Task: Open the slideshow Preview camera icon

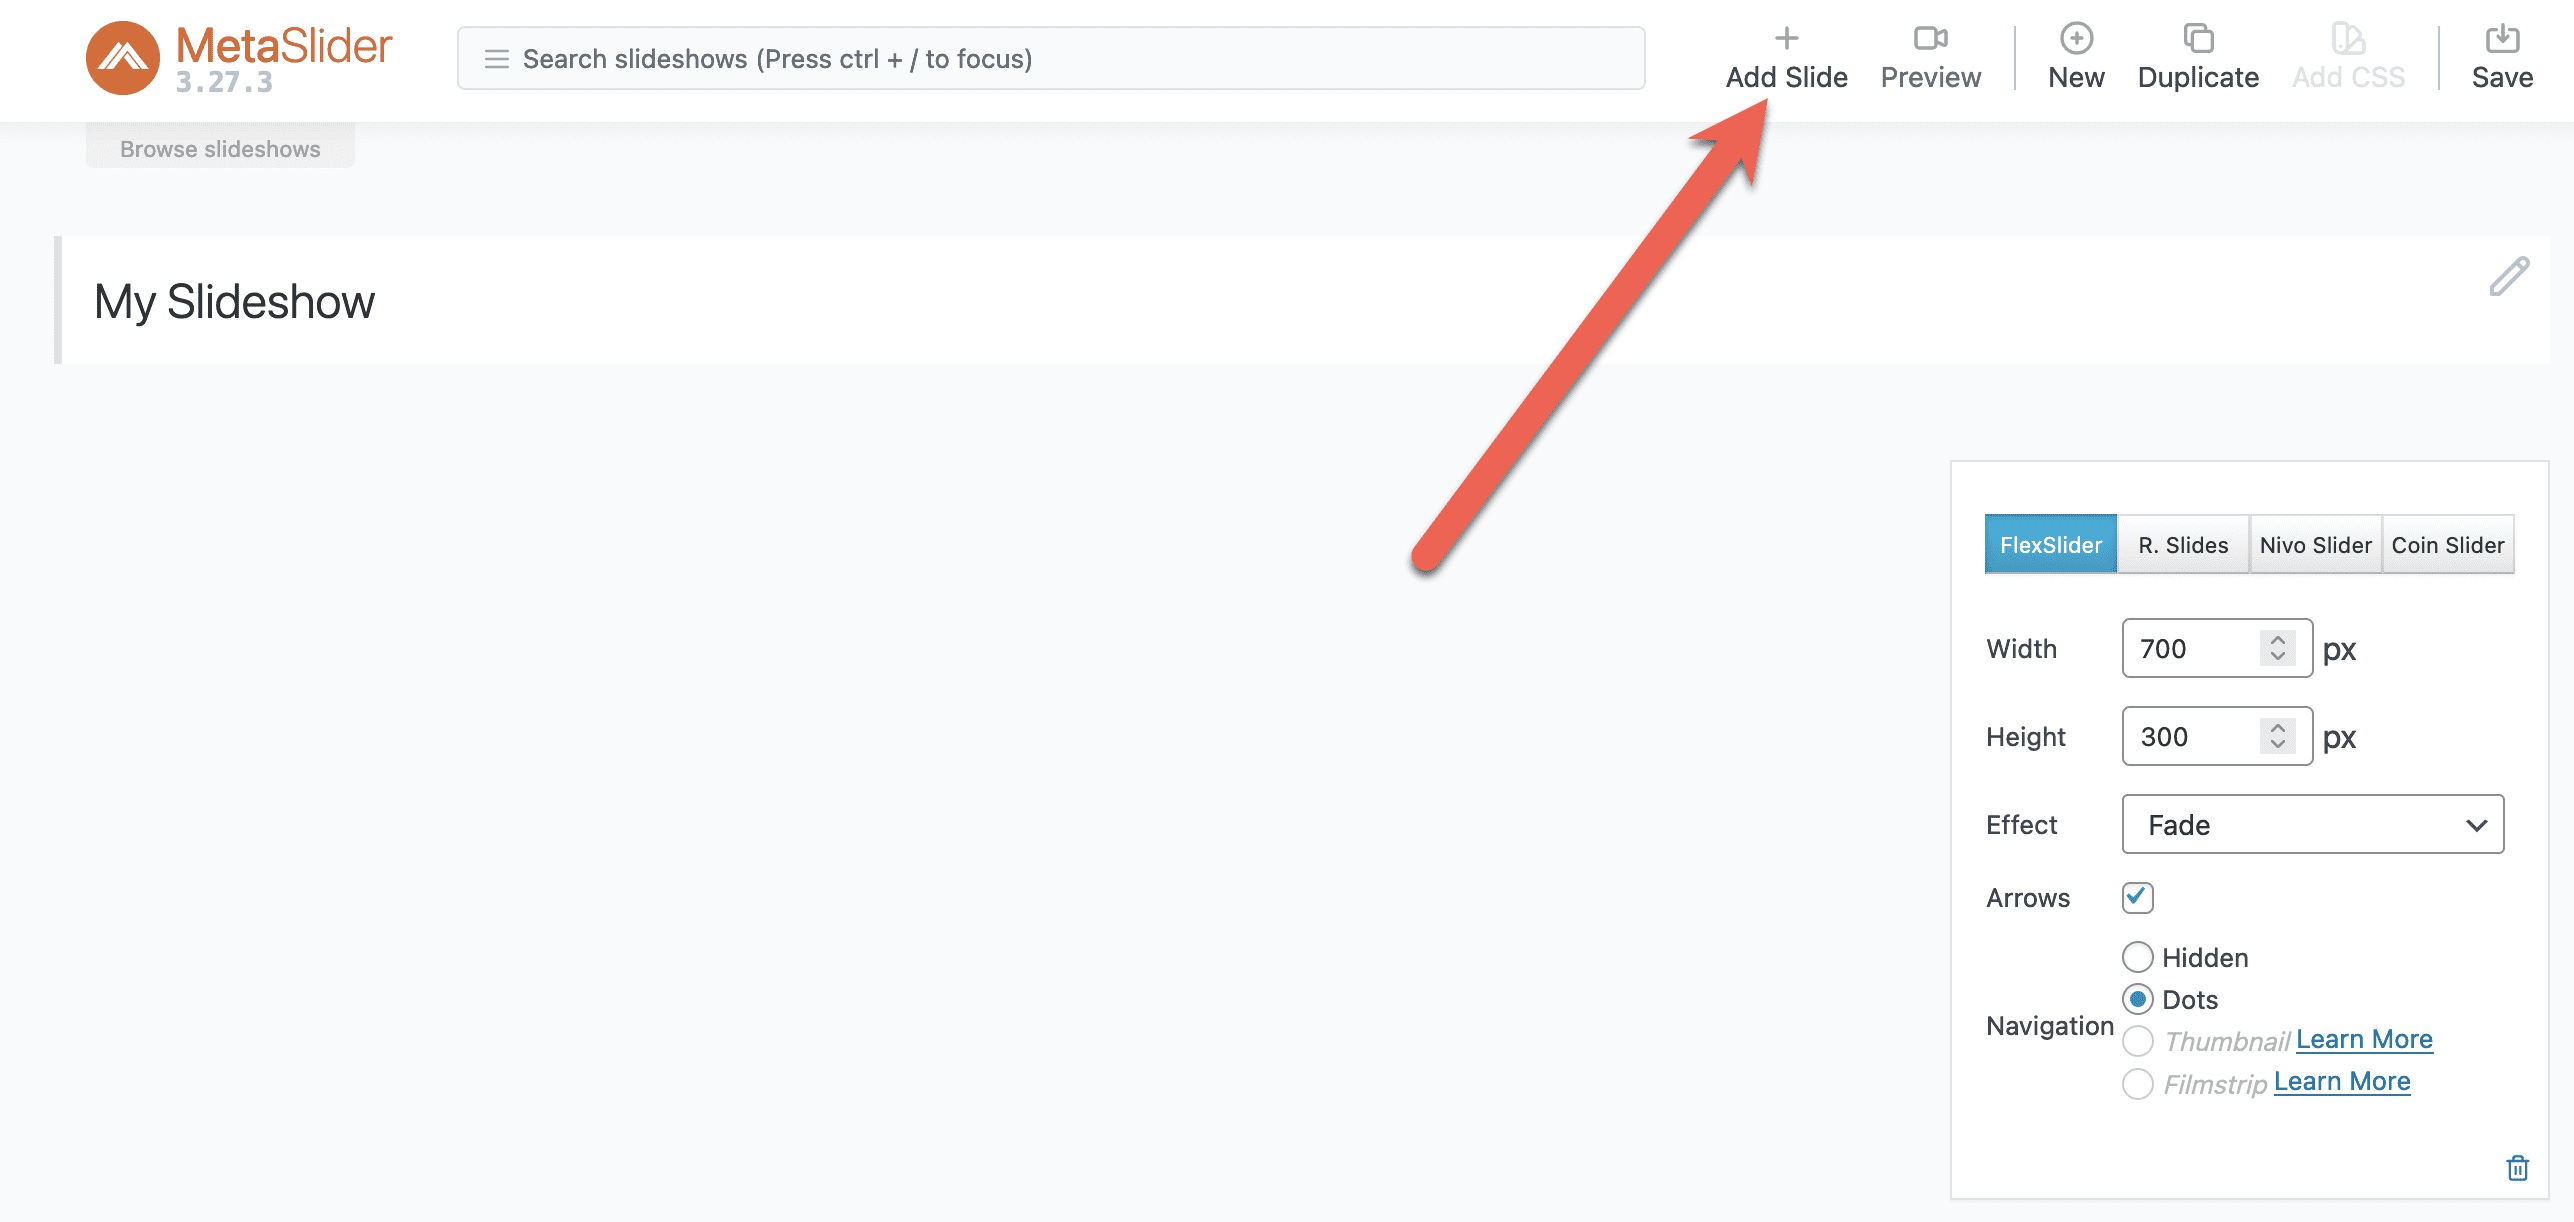Action: [x=1930, y=38]
